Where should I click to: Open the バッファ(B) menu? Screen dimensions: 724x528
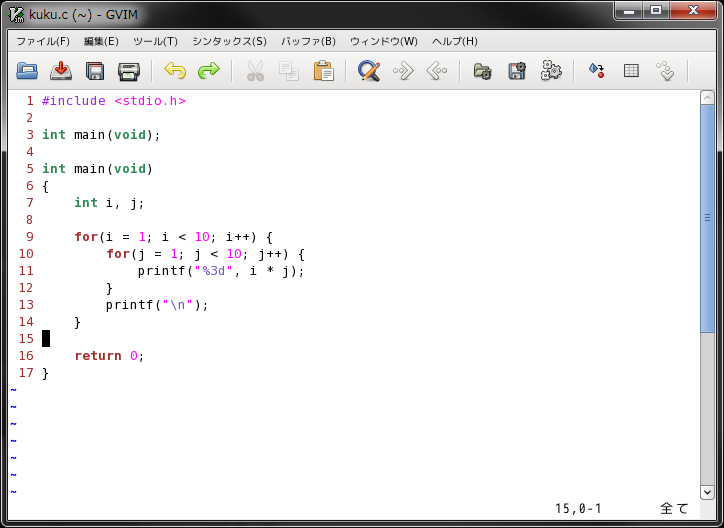(308, 42)
